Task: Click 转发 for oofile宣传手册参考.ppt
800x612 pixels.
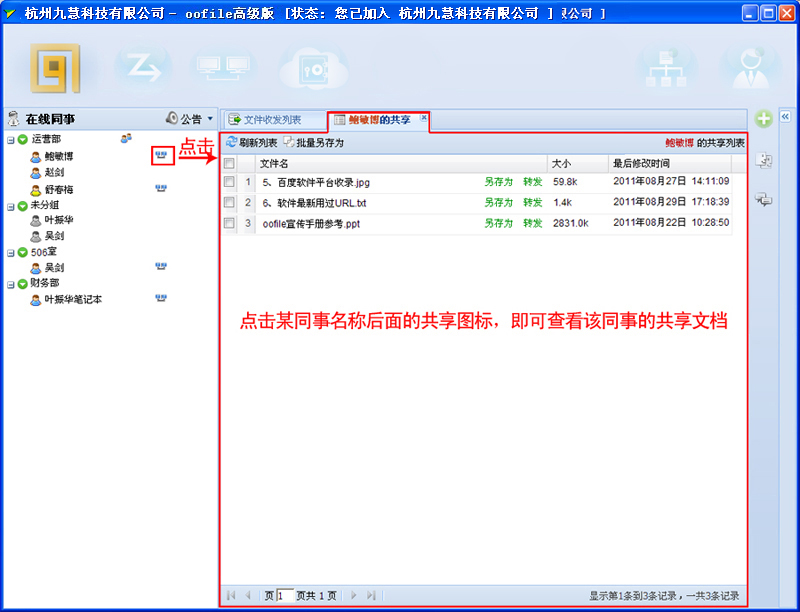Action: 532,223
